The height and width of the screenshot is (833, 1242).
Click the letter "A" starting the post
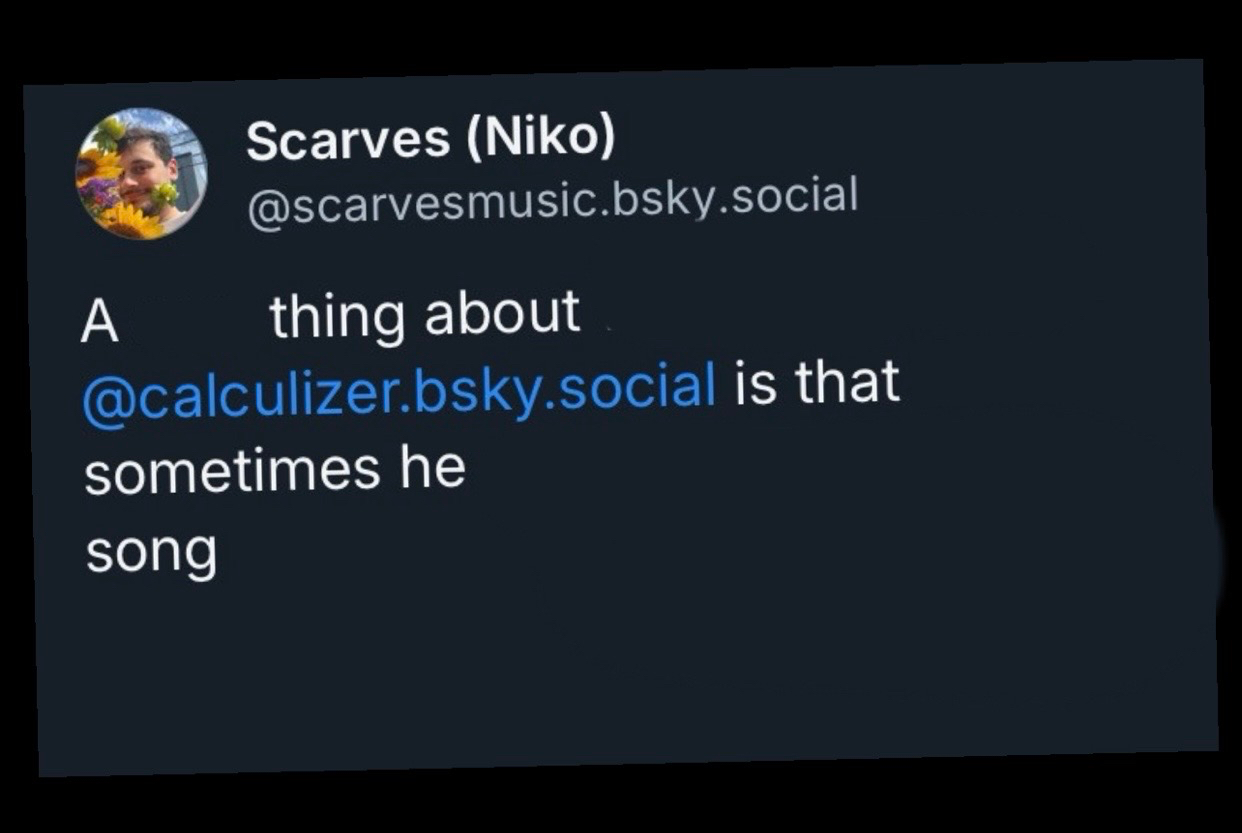pyautogui.click(x=100, y=323)
